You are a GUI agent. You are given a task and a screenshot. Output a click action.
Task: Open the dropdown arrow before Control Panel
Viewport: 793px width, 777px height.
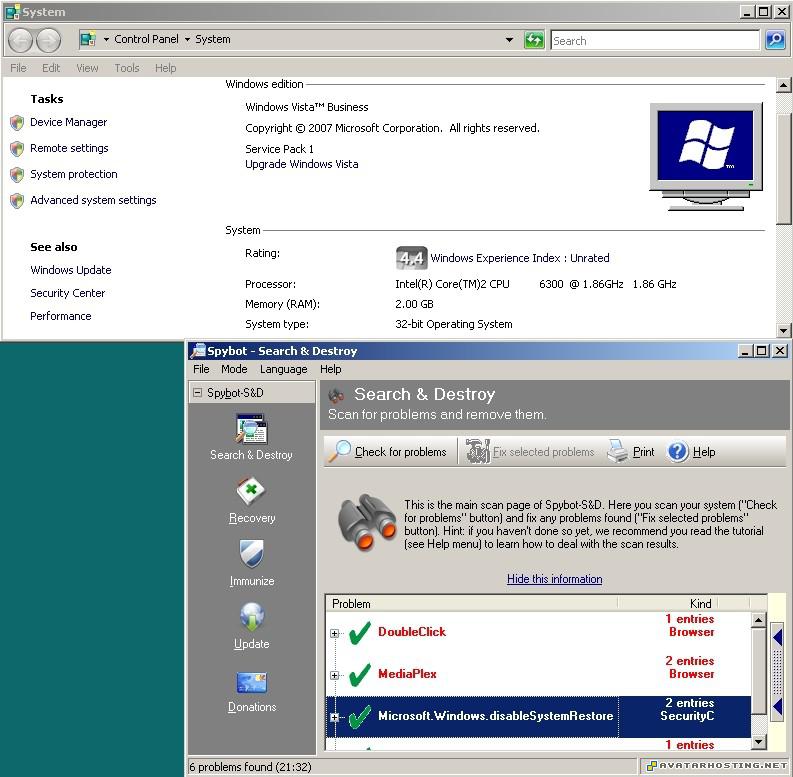point(106,39)
